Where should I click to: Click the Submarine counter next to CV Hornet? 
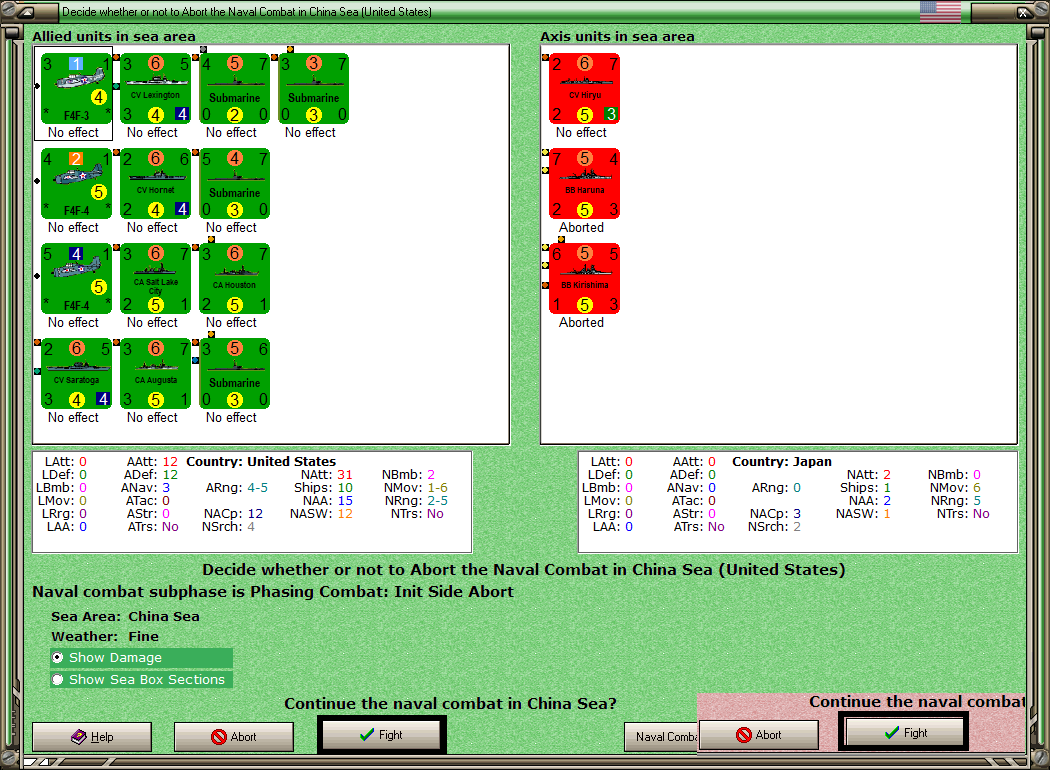click(234, 183)
